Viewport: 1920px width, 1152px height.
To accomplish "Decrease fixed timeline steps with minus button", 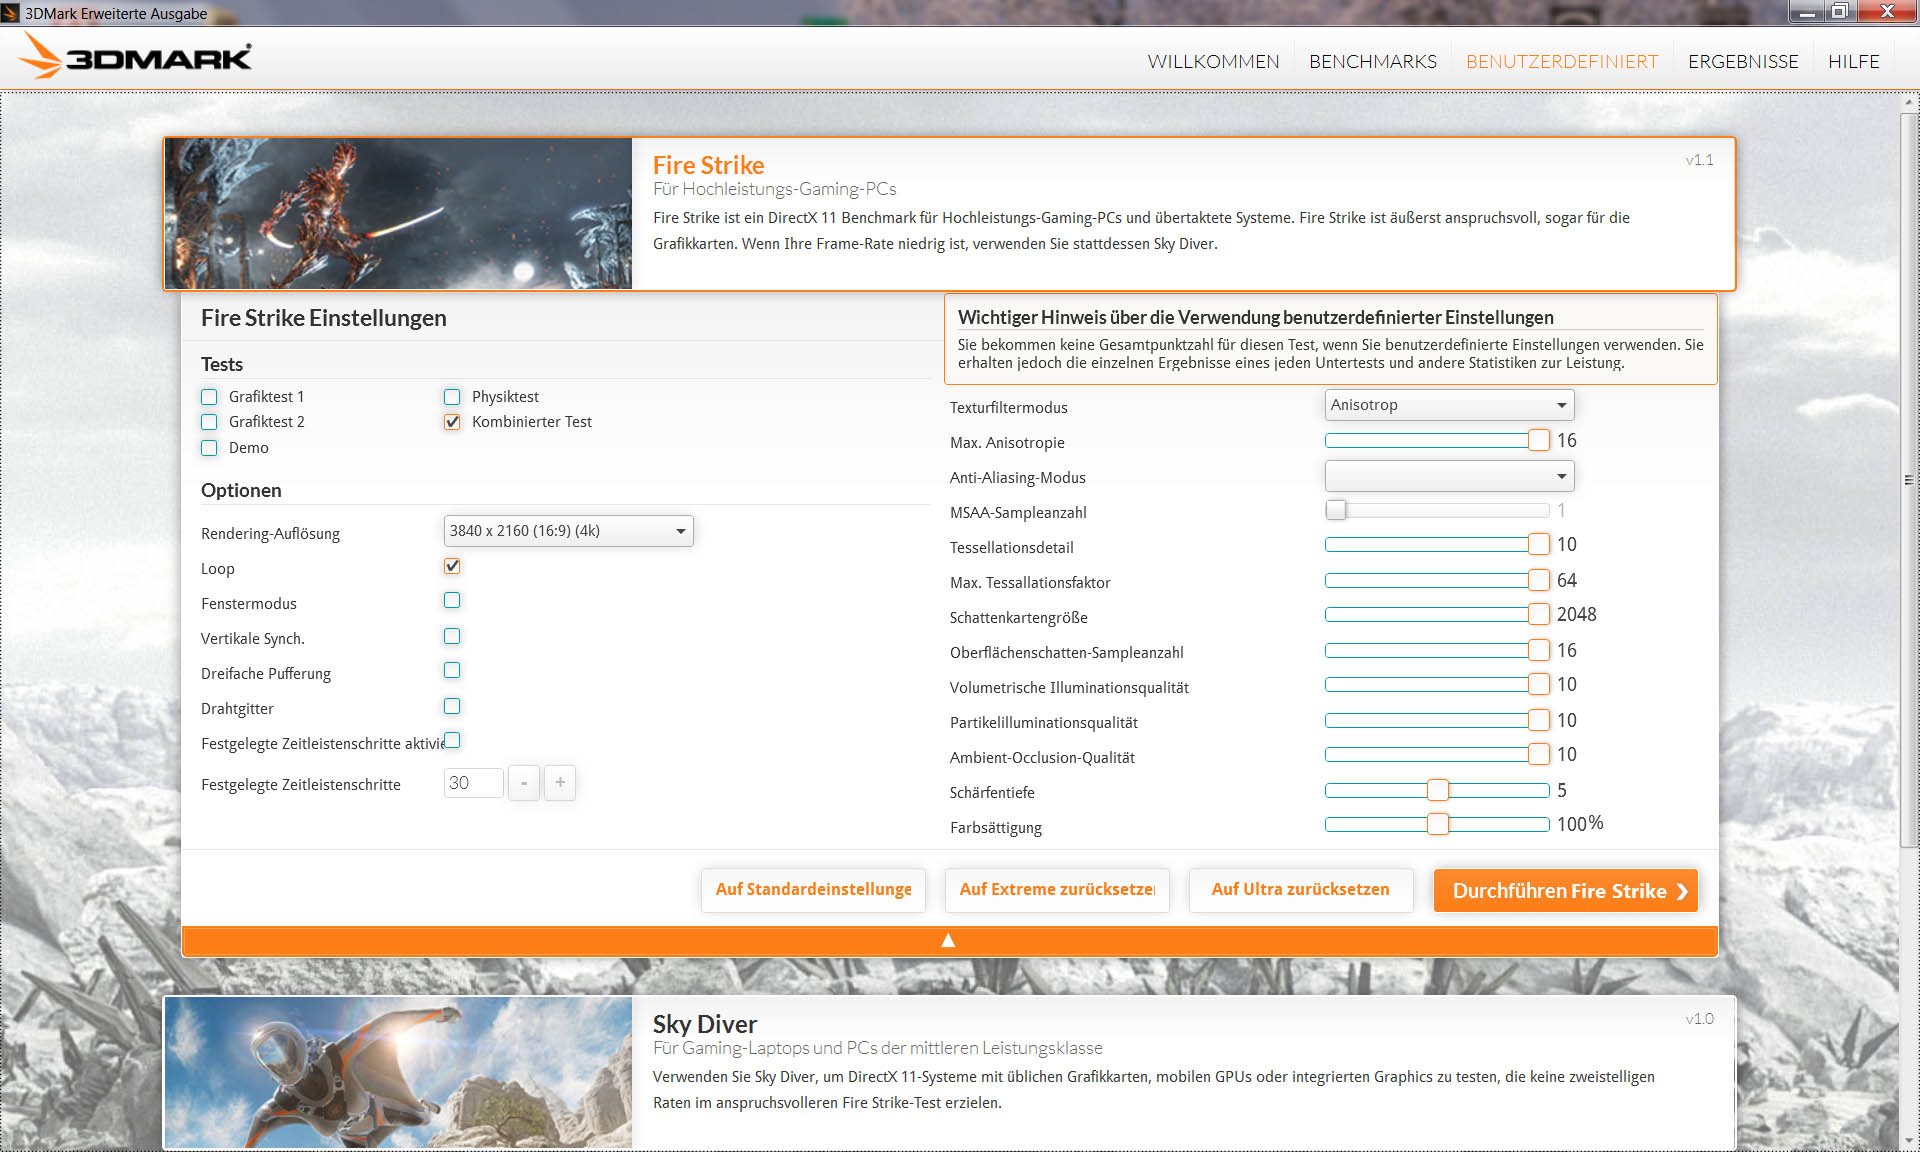I will click(x=524, y=783).
